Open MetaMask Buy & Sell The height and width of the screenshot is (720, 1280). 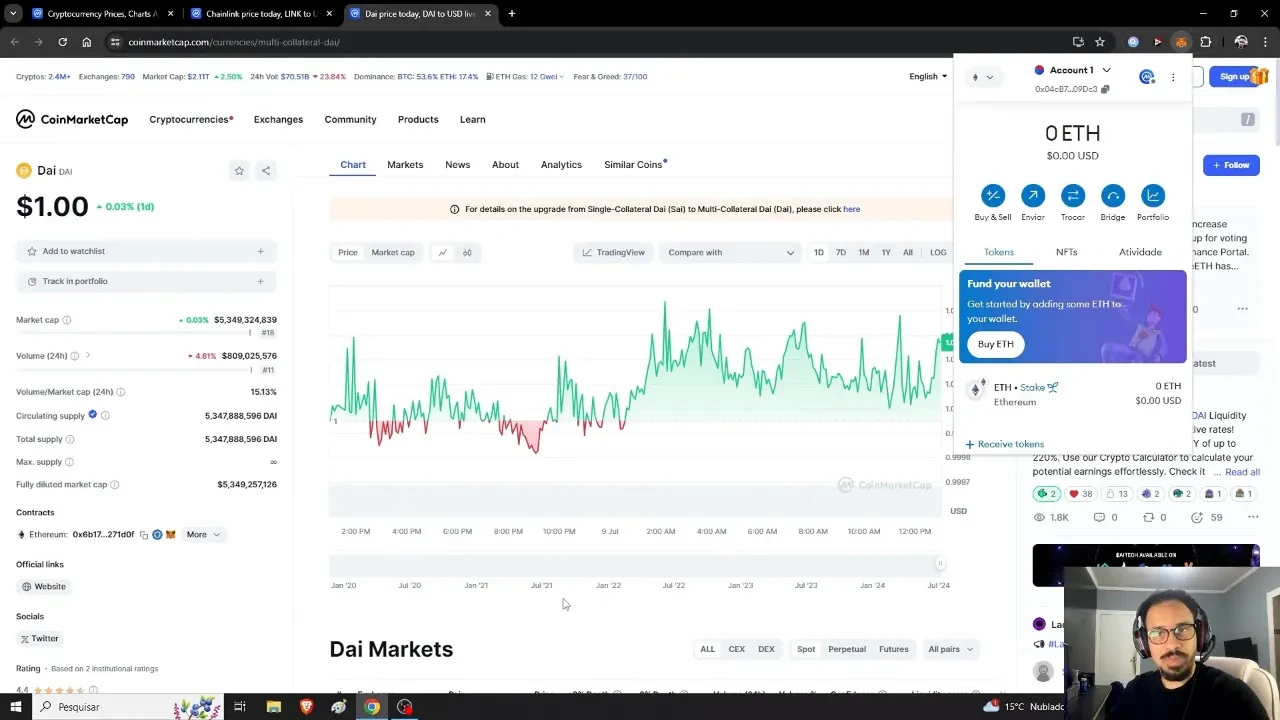(x=993, y=196)
